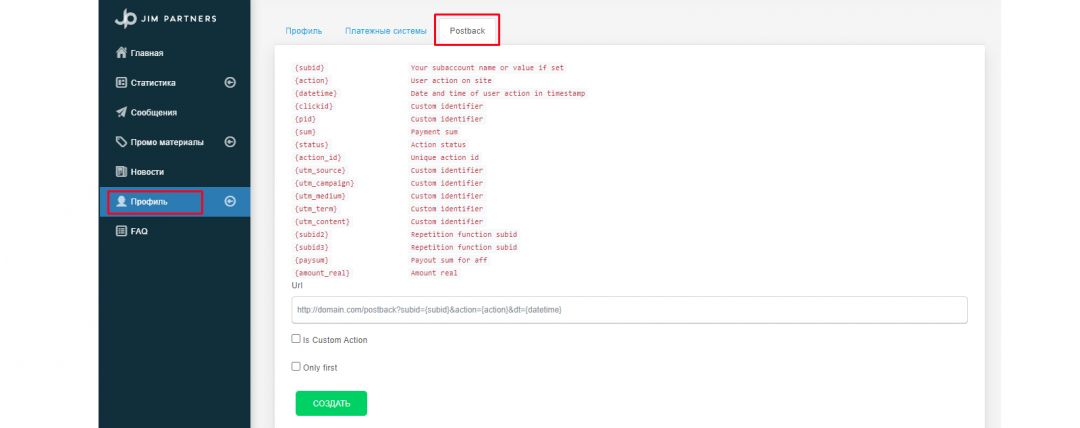Click the 'Action status' description
Viewport: 1080px width, 428px height.
point(438,145)
